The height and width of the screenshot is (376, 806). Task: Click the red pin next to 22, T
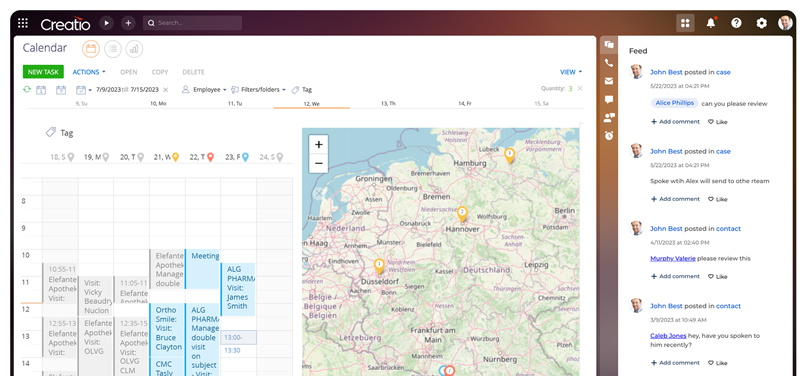(x=210, y=157)
